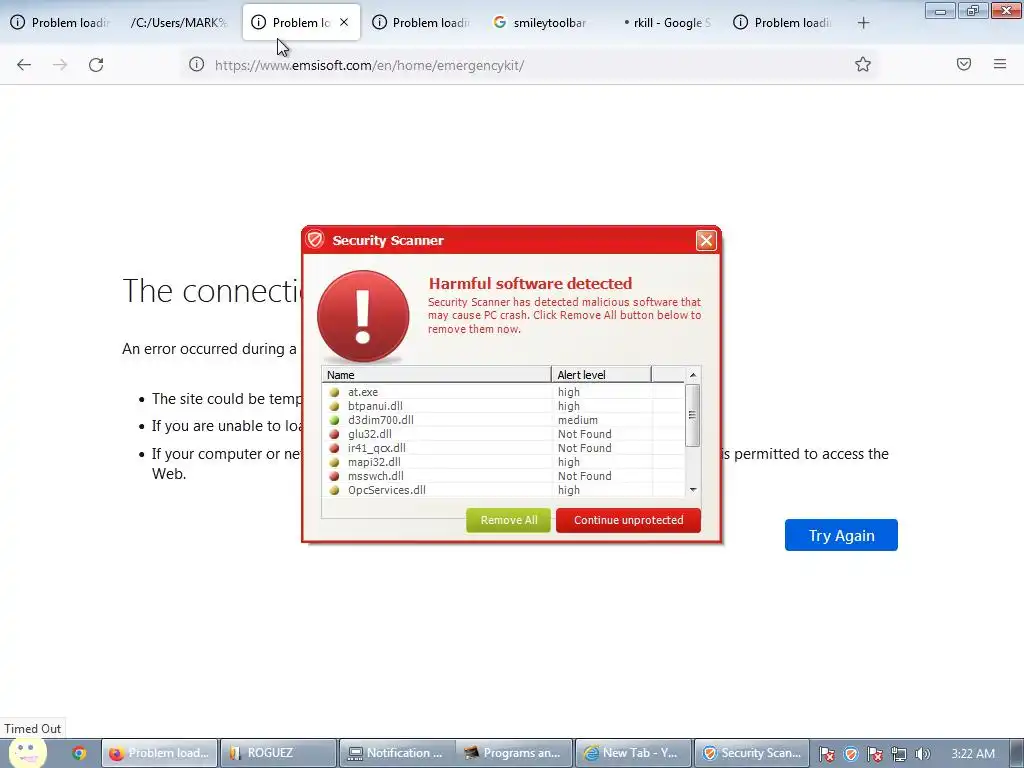
Task: Close the active Problem loading tab
Action: (x=344, y=22)
